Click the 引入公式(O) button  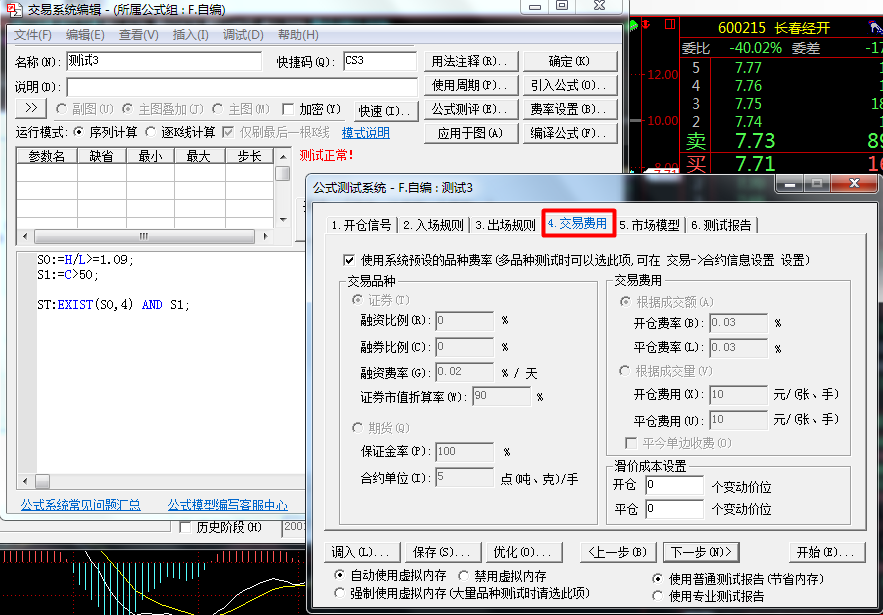[569, 85]
